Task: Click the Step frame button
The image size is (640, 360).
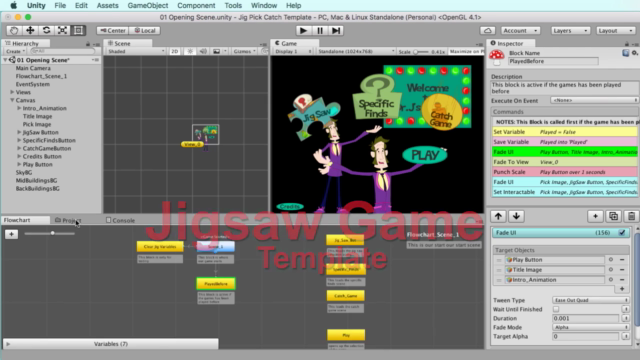Action: 336,30
